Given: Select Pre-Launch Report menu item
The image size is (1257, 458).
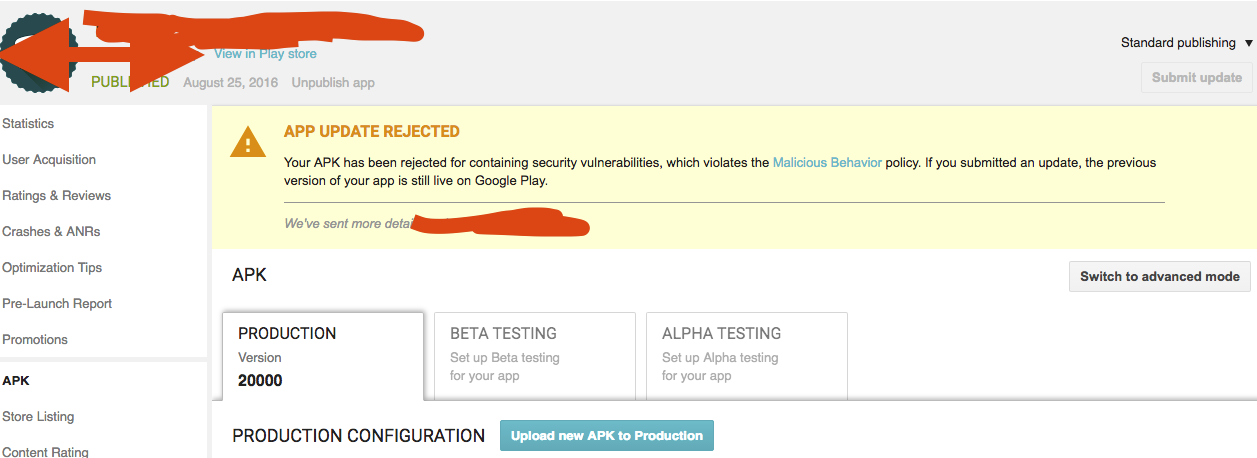Looking at the screenshot, I should [x=57, y=304].
